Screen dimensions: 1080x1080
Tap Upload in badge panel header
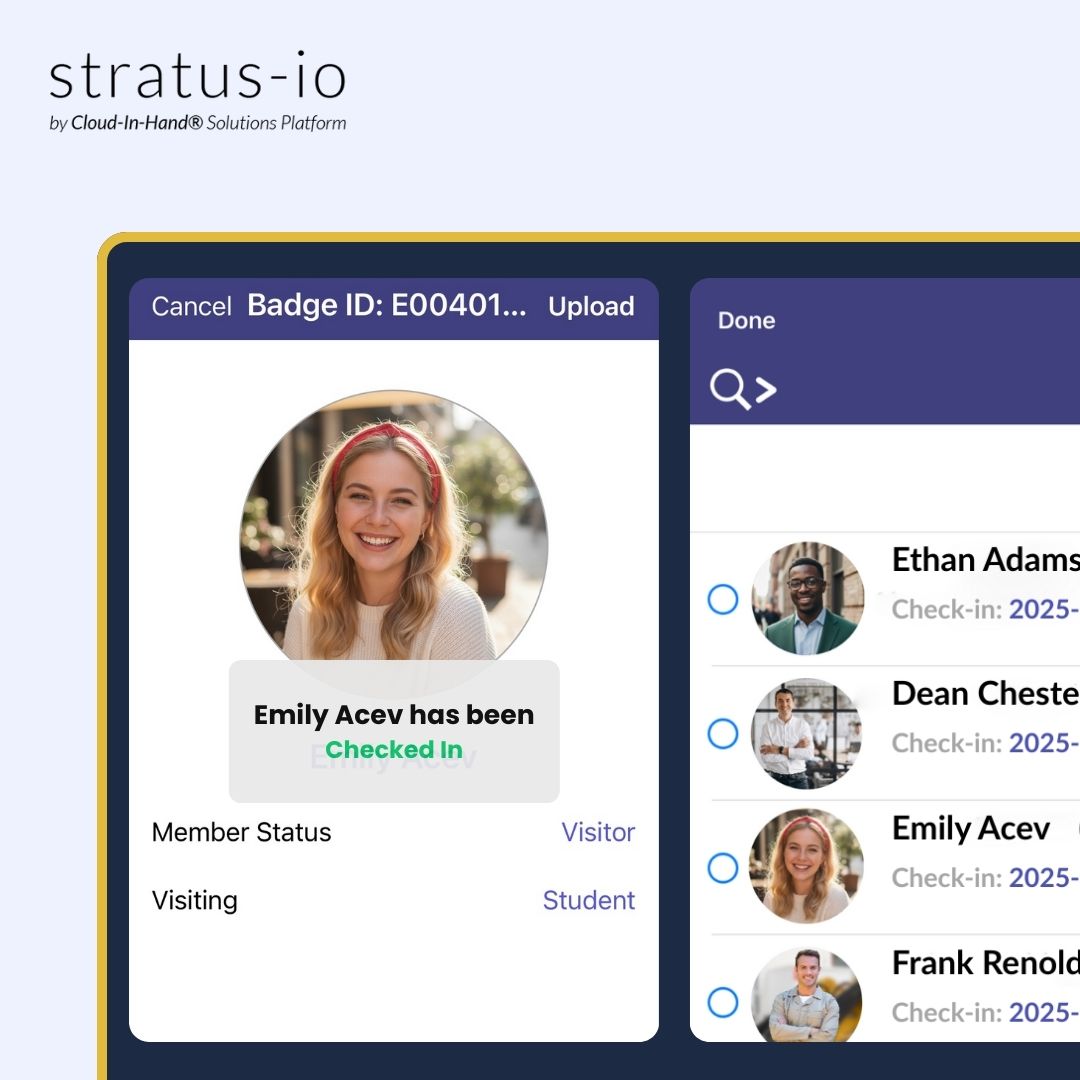click(591, 307)
